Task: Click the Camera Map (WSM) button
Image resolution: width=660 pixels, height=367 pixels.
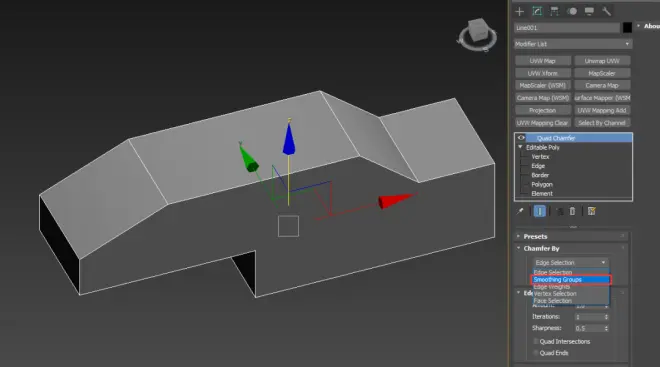Action: [543, 98]
